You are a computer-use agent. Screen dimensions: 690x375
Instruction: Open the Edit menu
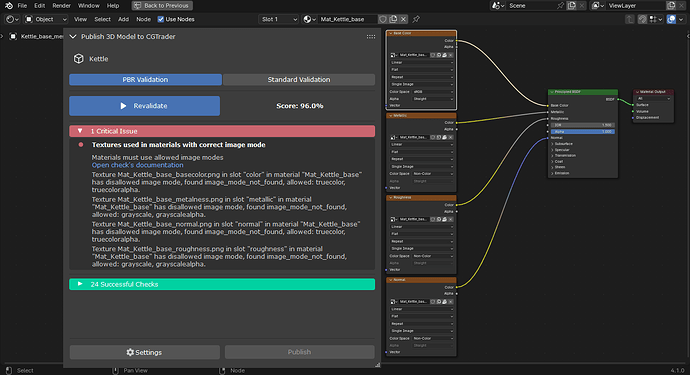[40, 6]
